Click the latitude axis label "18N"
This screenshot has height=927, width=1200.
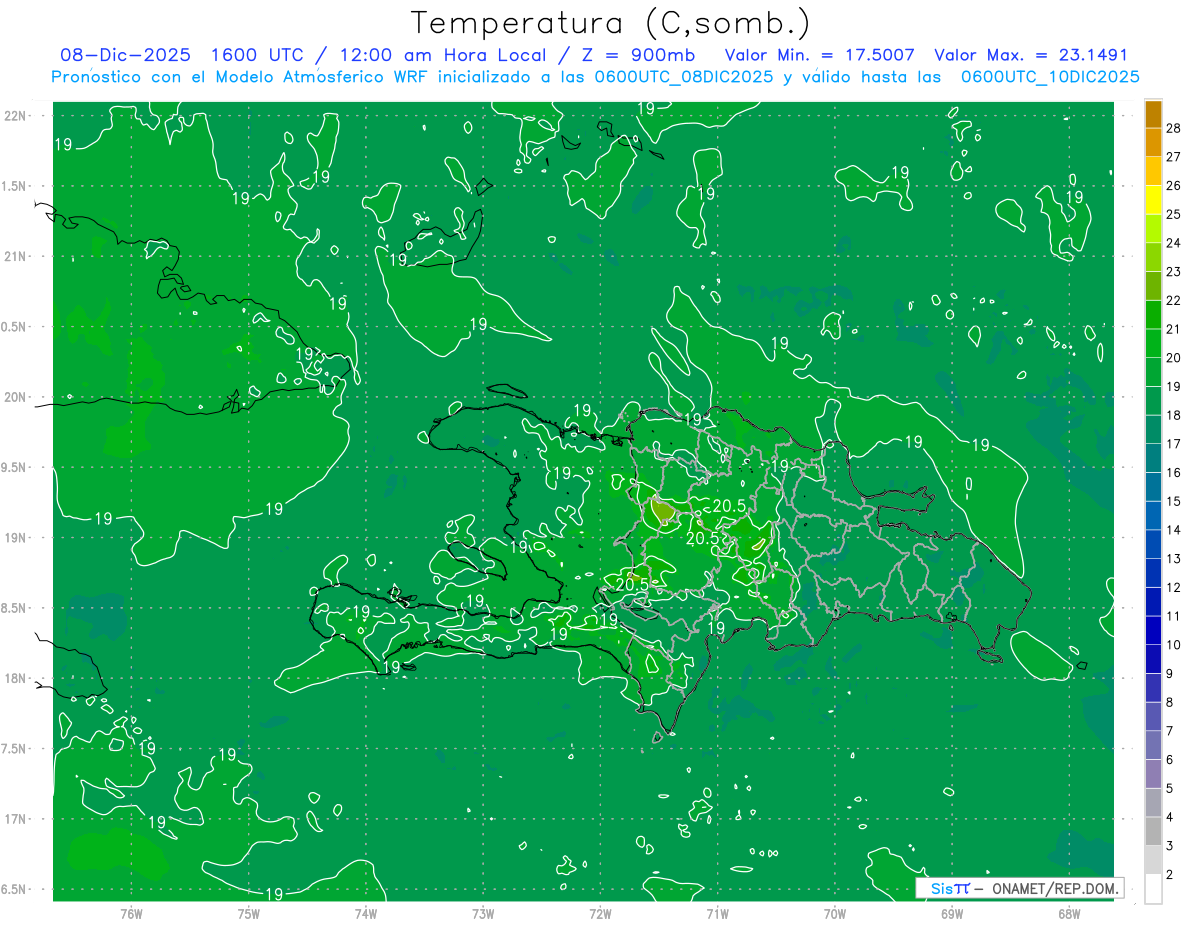pyautogui.click(x=15, y=678)
